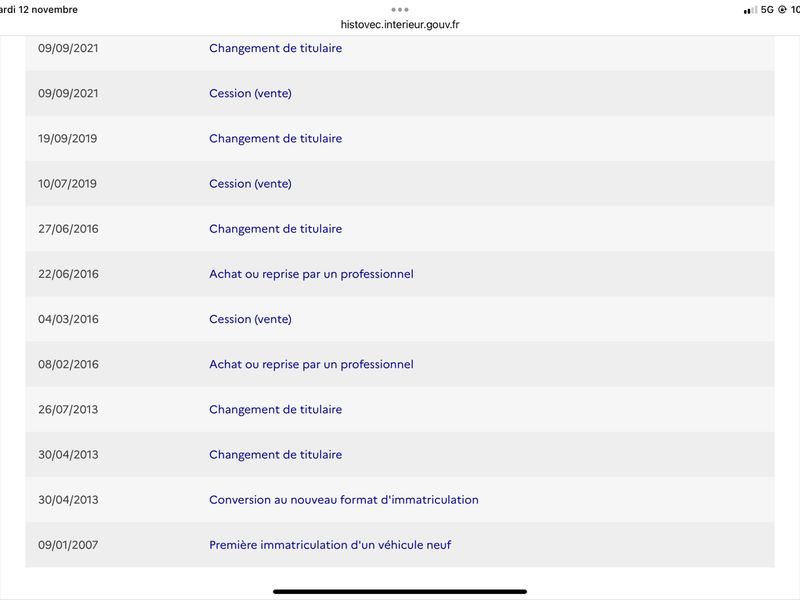Select Première immatriculation d'un véhicule neuf
800x600 pixels.
(330, 545)
